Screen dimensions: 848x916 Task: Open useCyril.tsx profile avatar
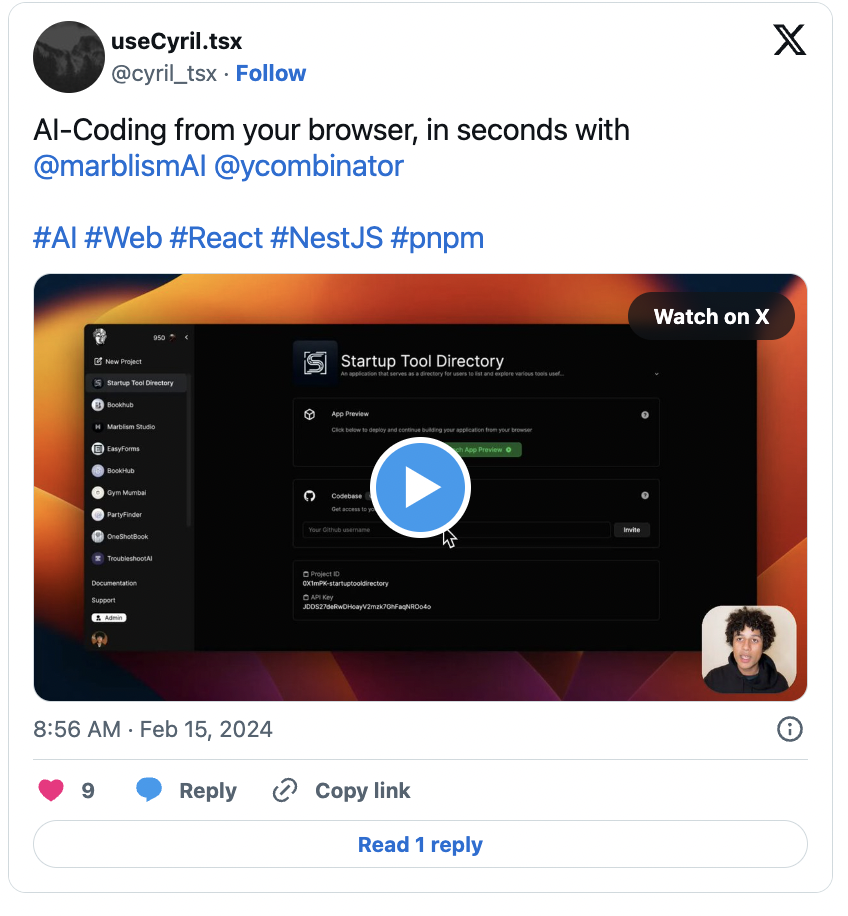(x=69, y=57)
